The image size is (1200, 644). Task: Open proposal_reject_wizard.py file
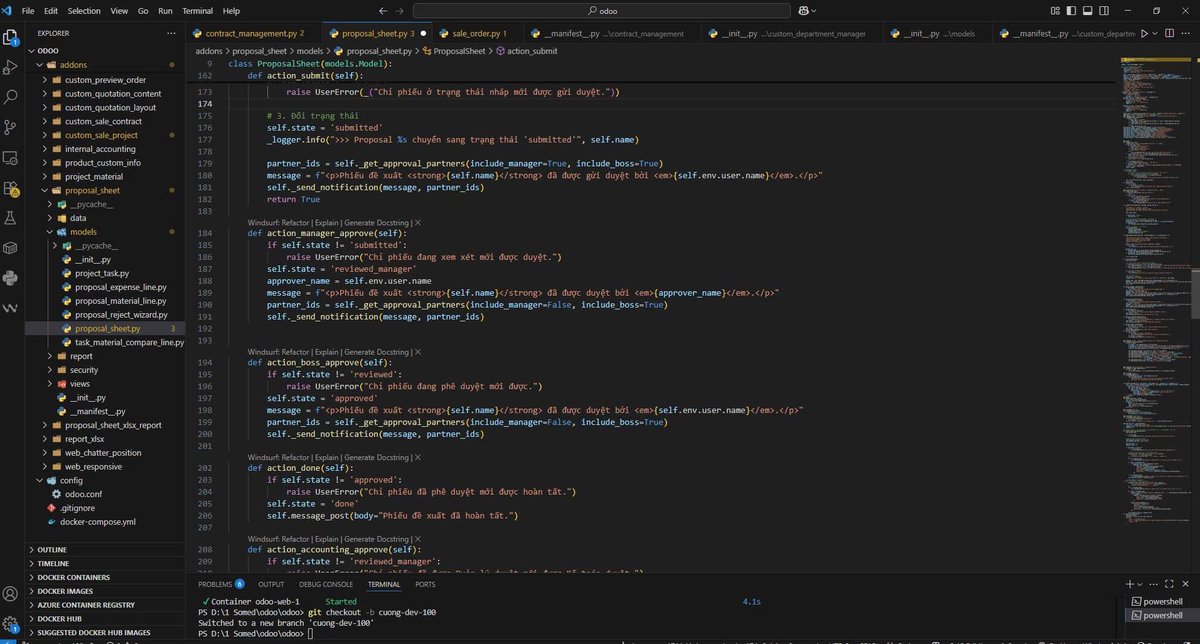pos(121,314)
